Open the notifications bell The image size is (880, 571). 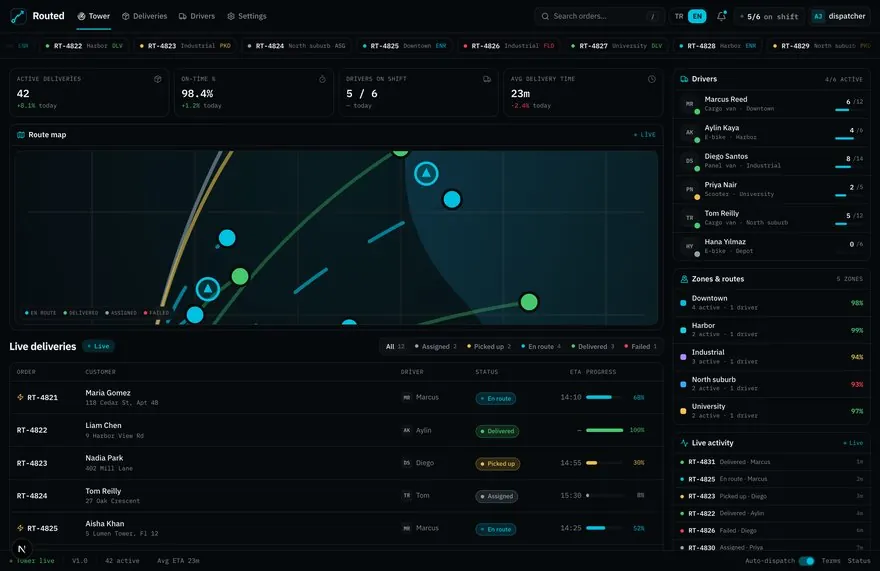(722, 16)
